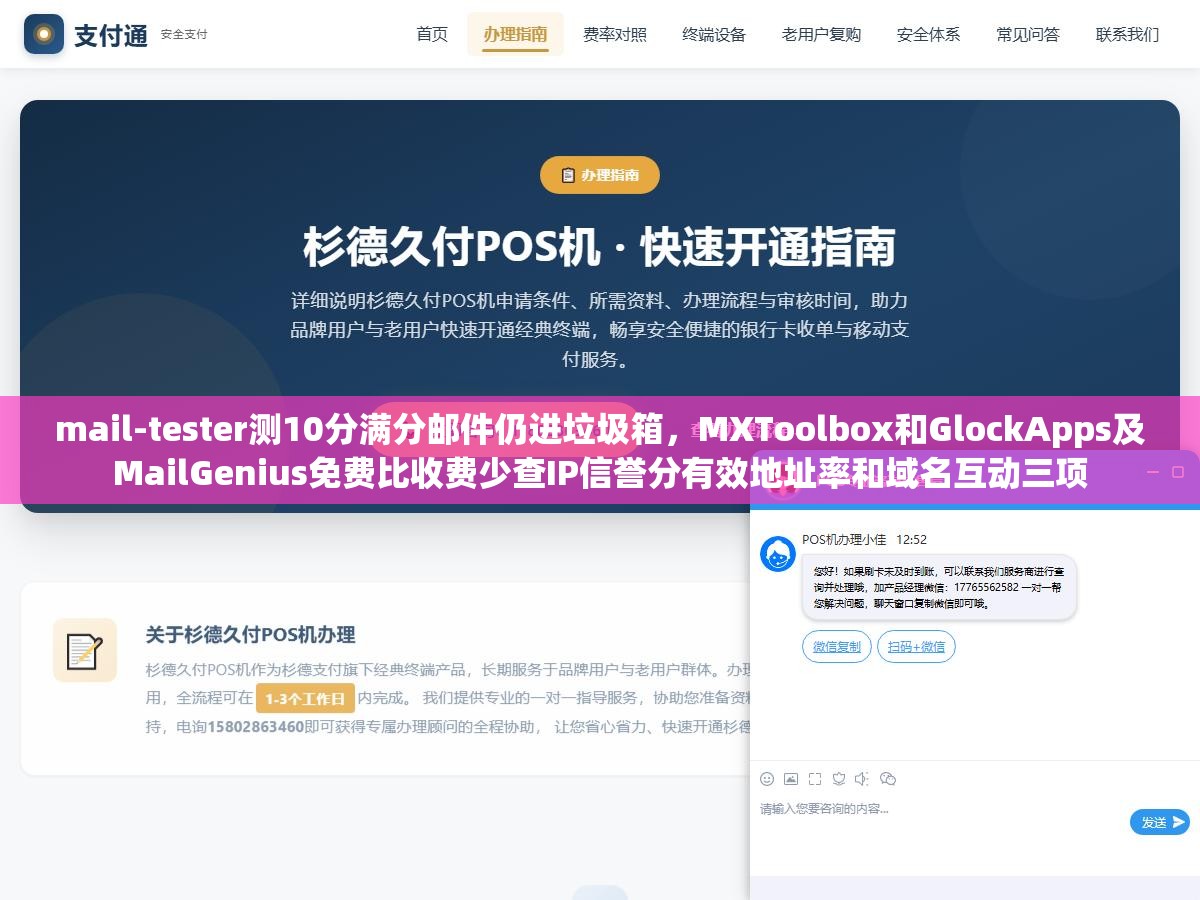The height and width of the screenshot is (900, 1200).
Task: Click the clipboard icon in the hero badge
Action: click(x=568, y=175)
